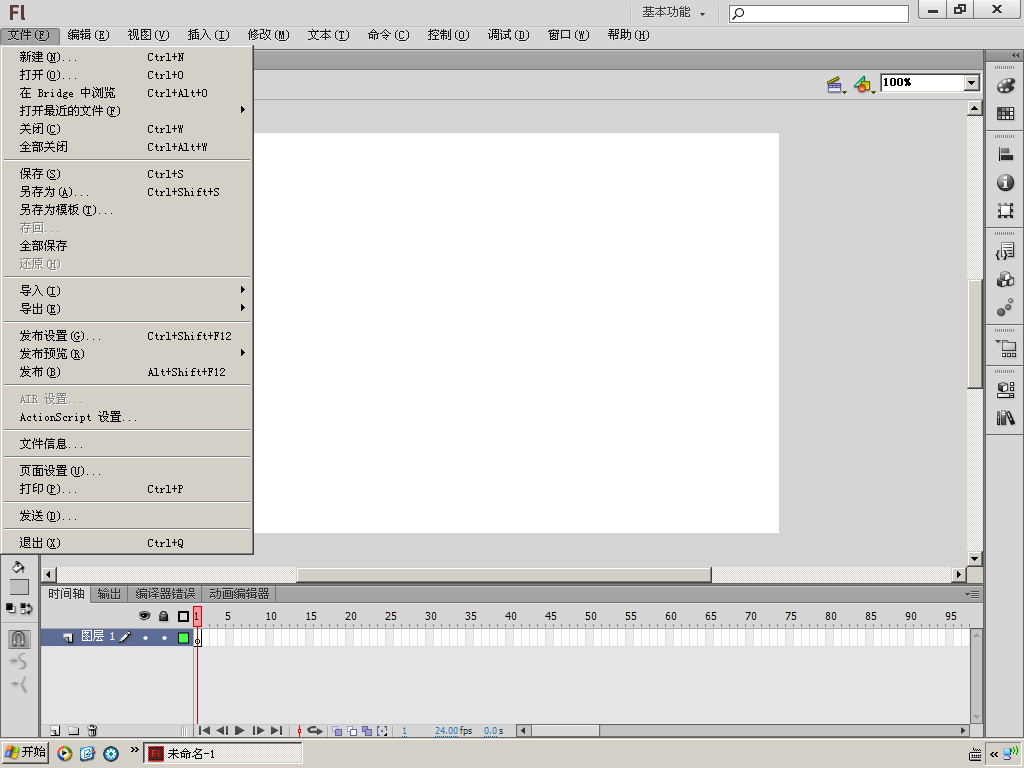Open the Project panel folder icon
This screenshot has width=1024, height=768.
(1006, 349)
